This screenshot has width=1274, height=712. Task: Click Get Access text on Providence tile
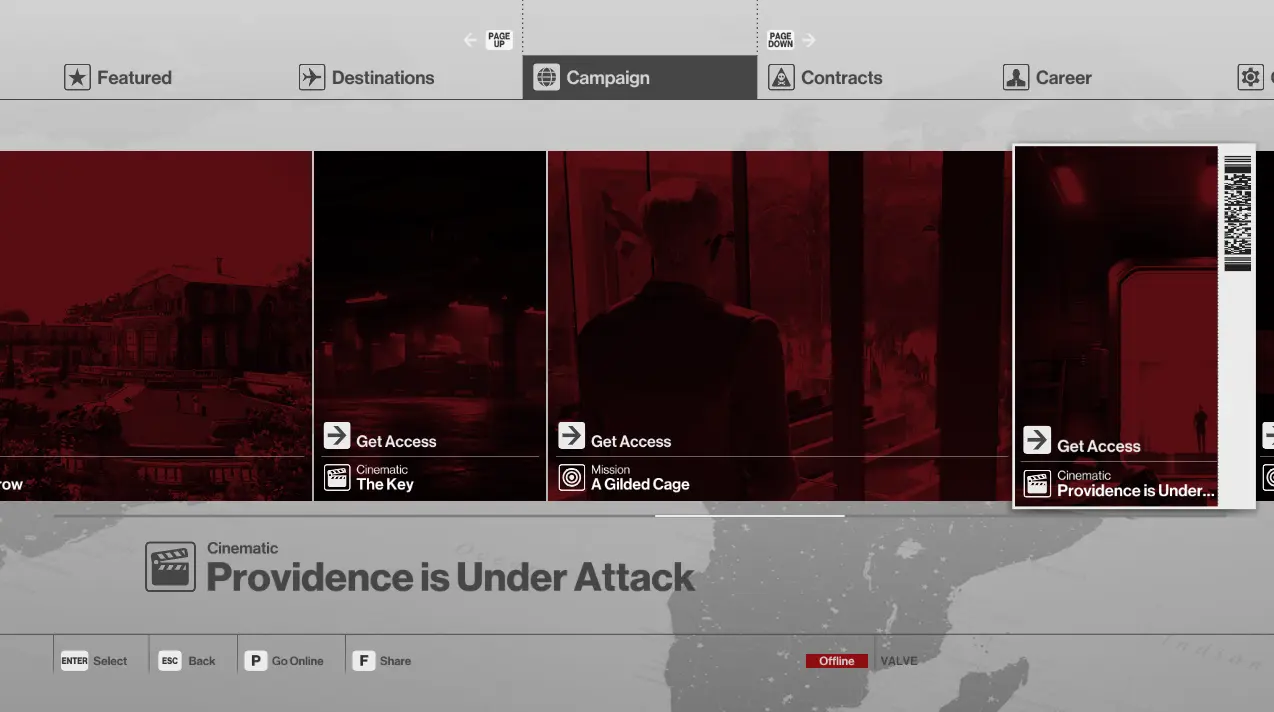[x=1098, y=446]
